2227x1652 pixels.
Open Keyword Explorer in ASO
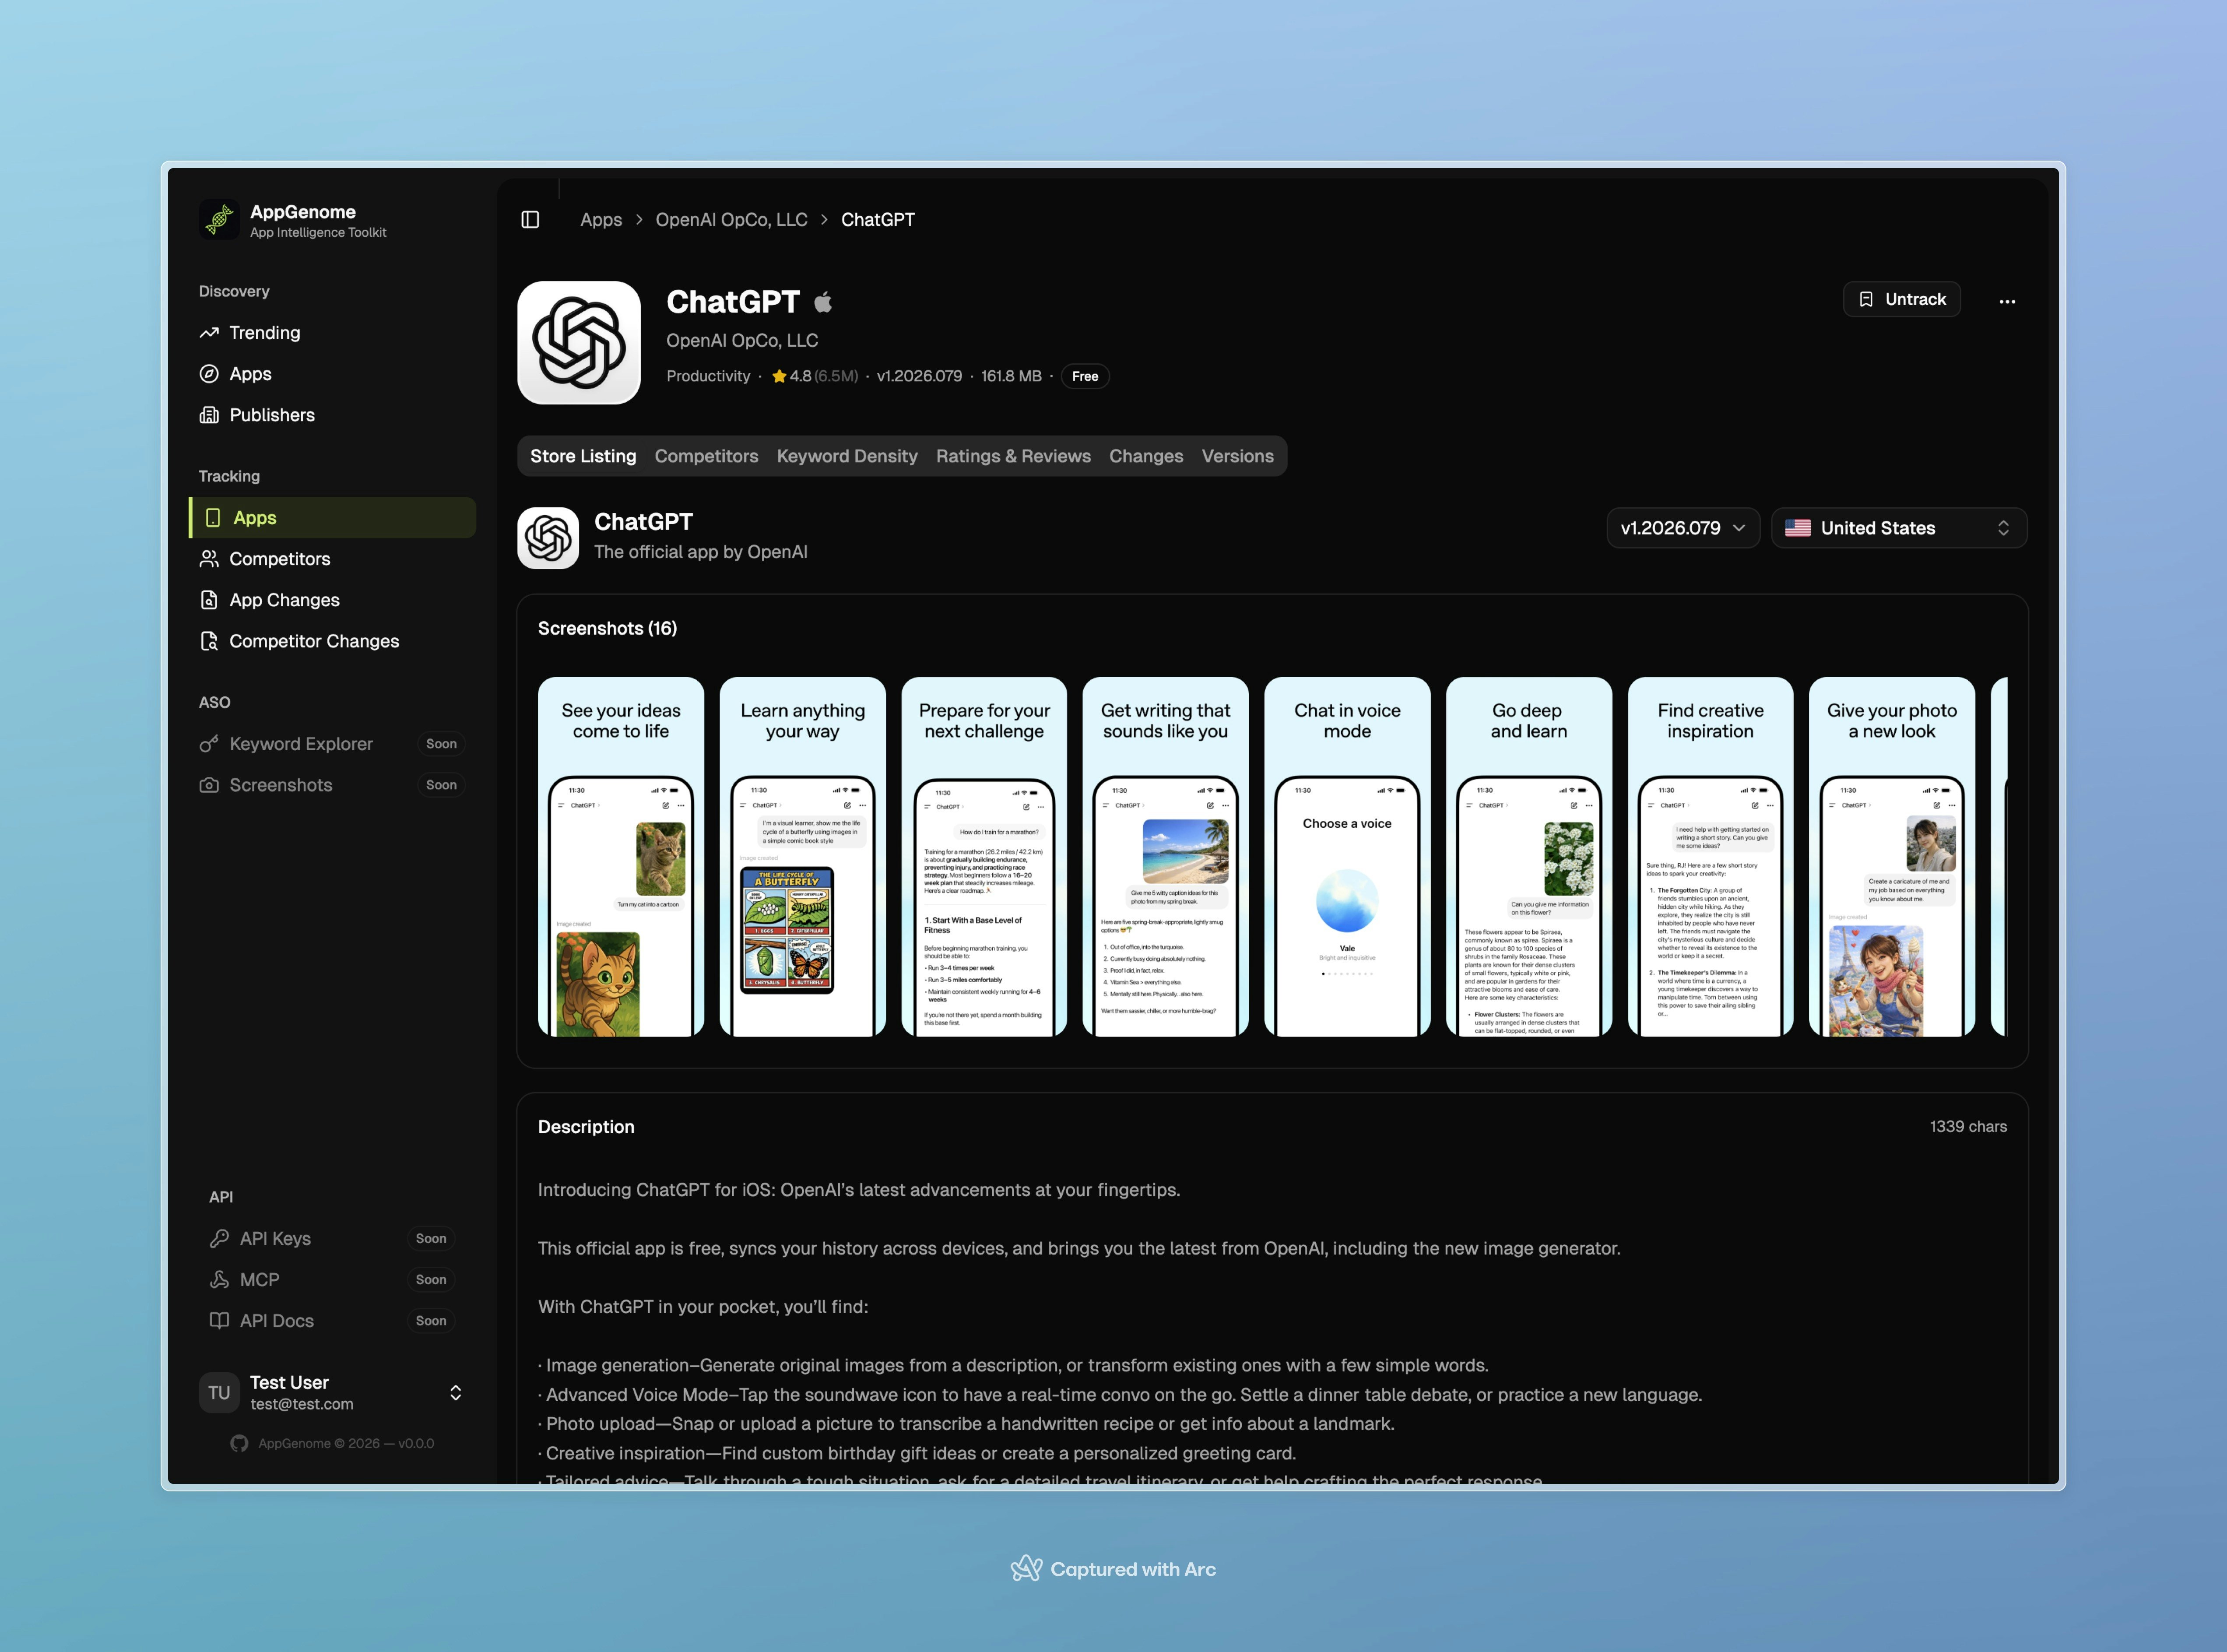(332, 744)
